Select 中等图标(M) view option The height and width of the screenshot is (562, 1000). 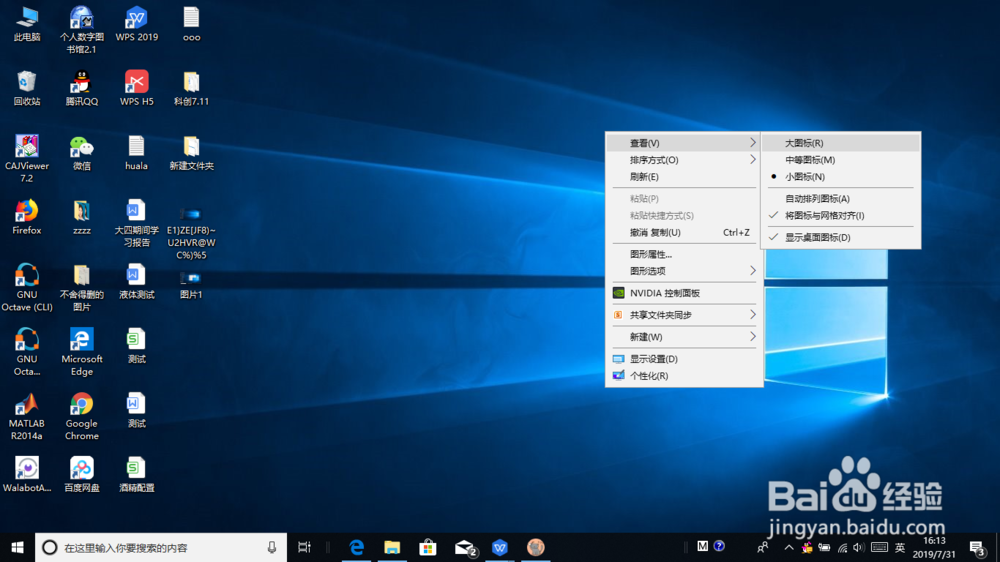pyautogui.click(x=841, y=160)
